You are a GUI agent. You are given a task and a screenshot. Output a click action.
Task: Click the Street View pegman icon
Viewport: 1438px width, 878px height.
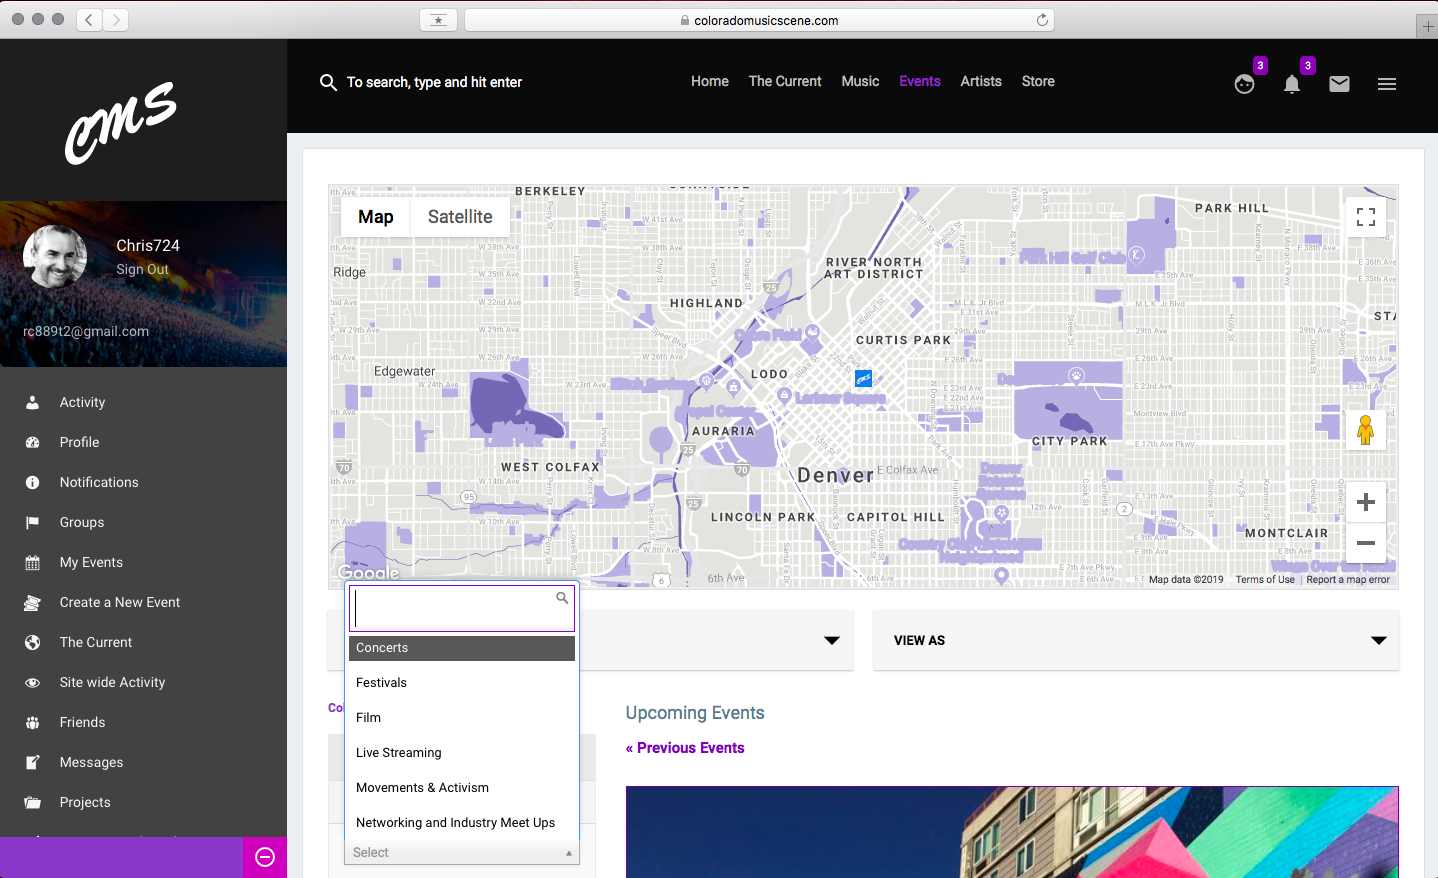1365,430
